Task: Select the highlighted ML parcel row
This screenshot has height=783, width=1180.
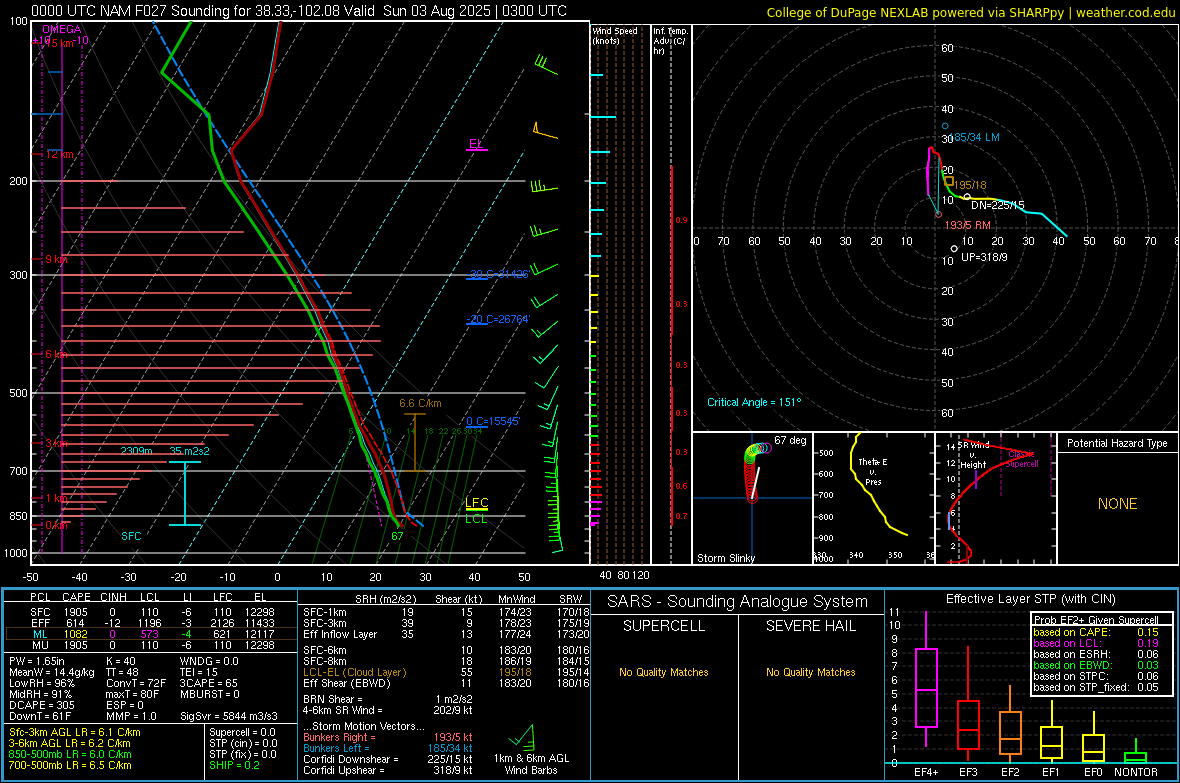Action: tap(151, 634)
